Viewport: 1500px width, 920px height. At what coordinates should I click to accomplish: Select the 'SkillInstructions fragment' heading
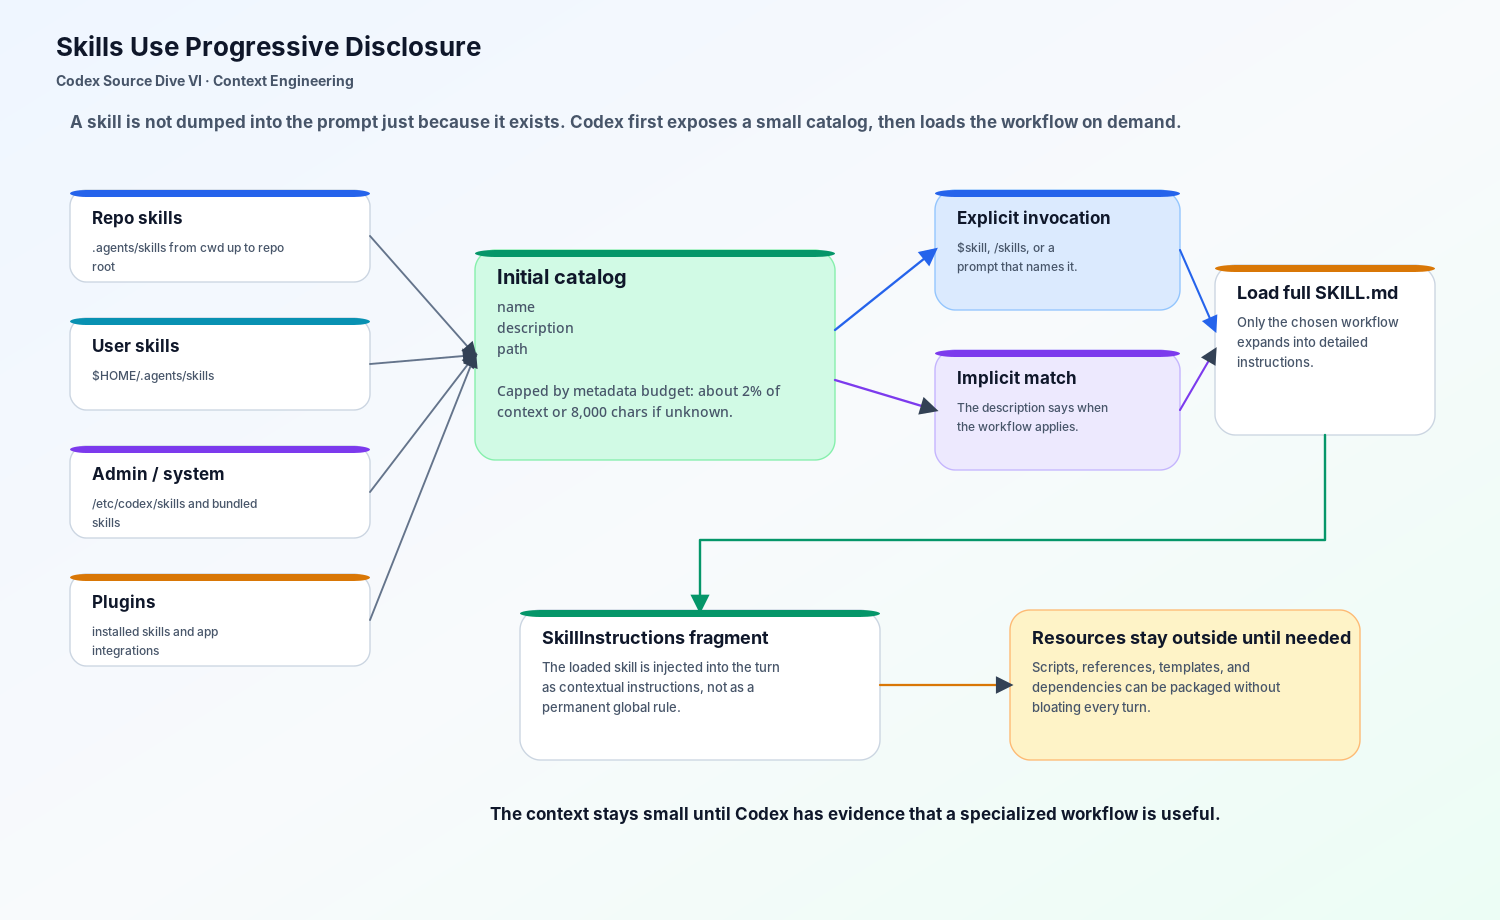click(655, 638)
